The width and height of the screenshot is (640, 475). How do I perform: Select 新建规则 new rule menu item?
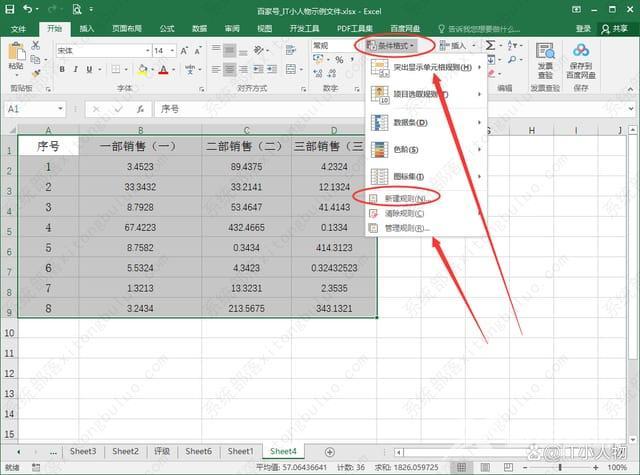(x=426, y=199)
